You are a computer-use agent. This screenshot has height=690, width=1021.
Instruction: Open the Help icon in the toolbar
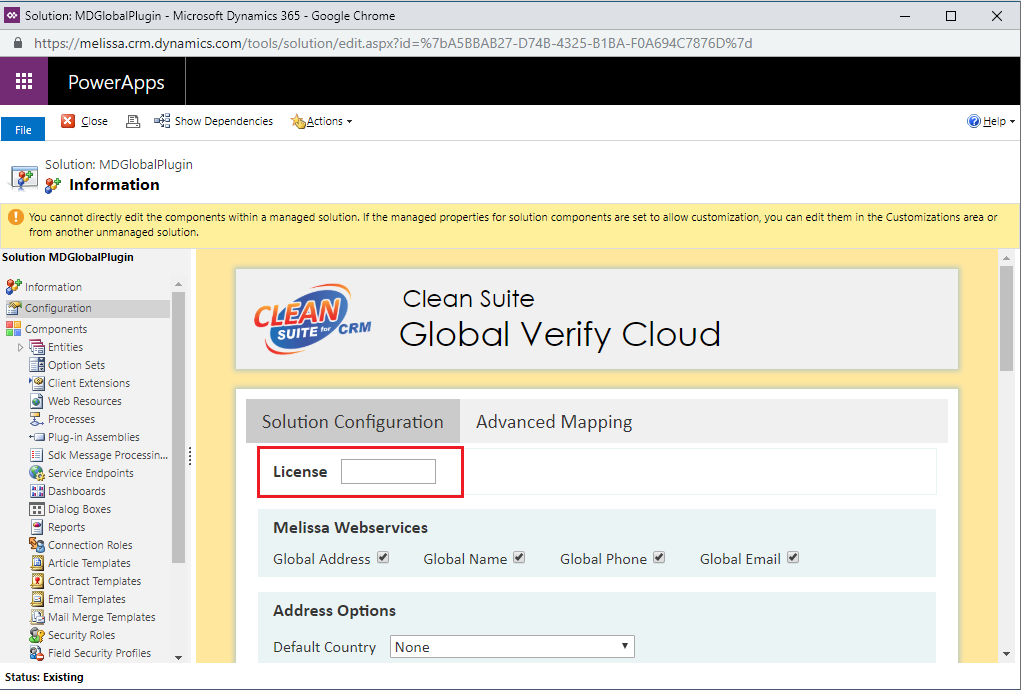click(973, 121)
